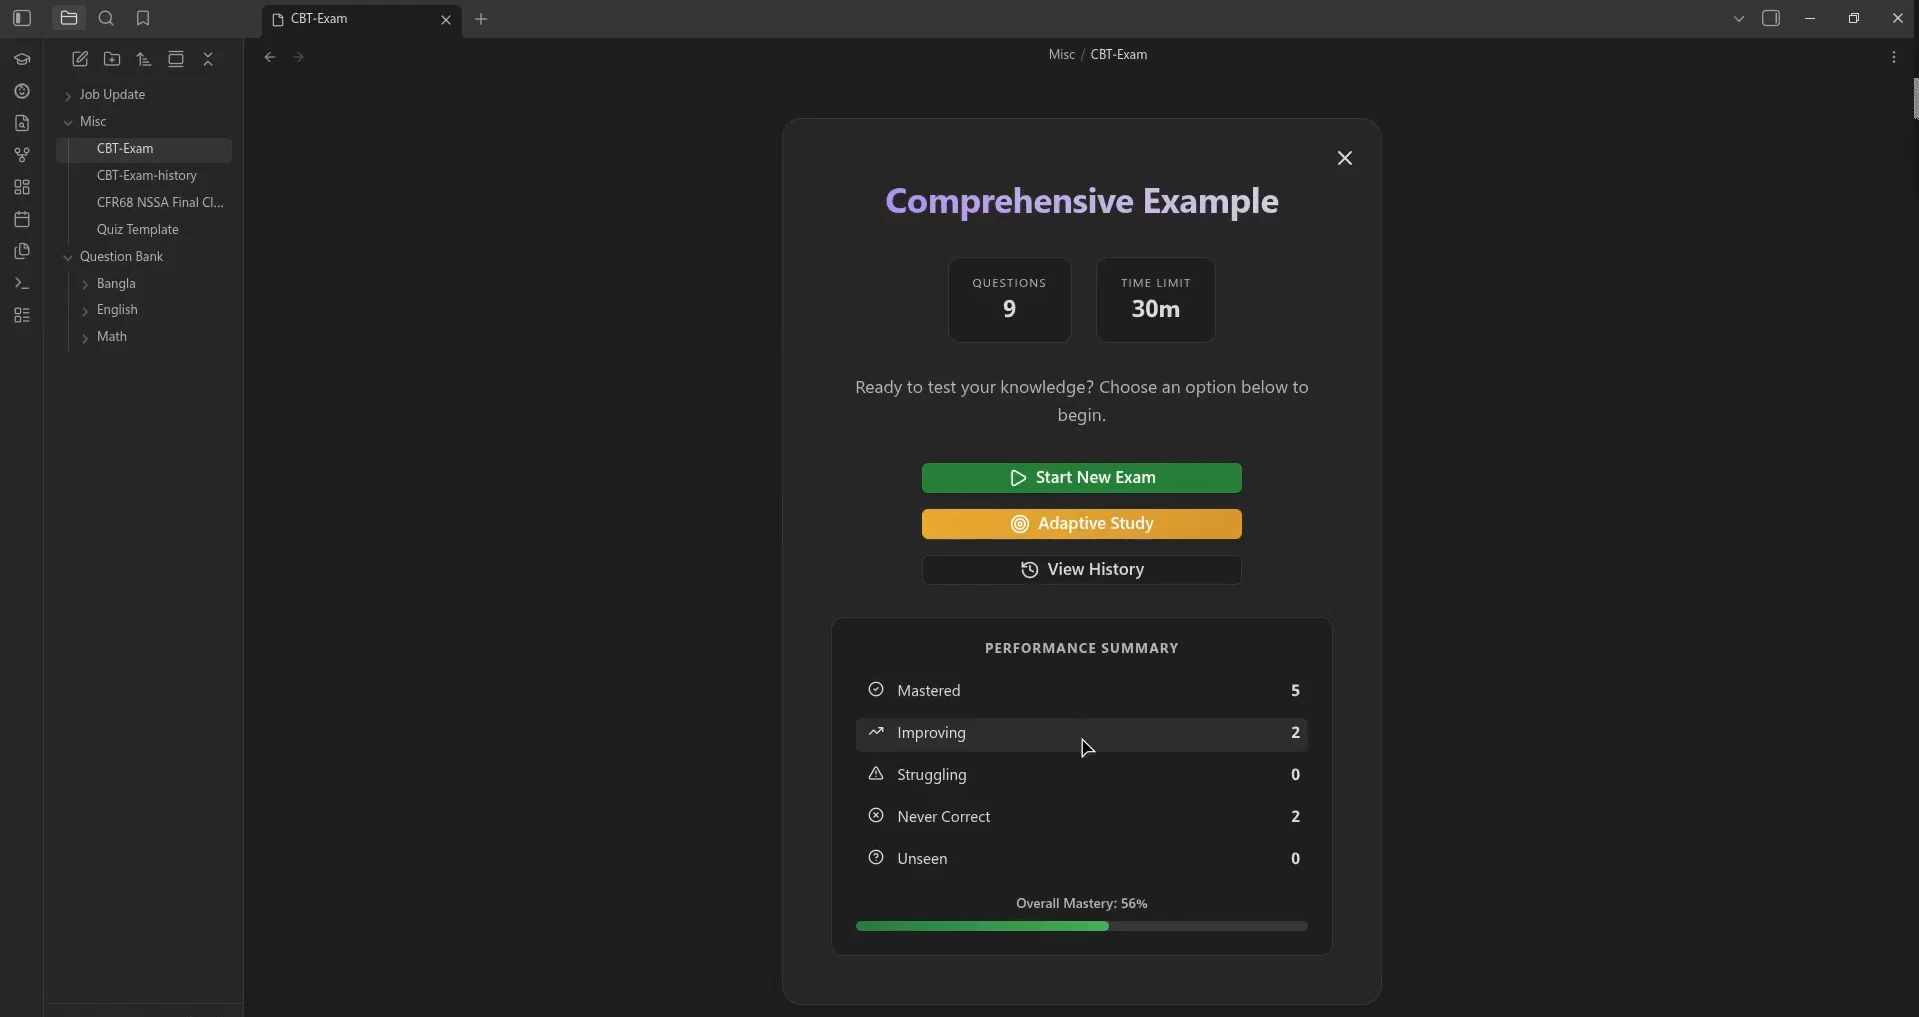Click the Overall Mastery progress bar

[1081, 926]
